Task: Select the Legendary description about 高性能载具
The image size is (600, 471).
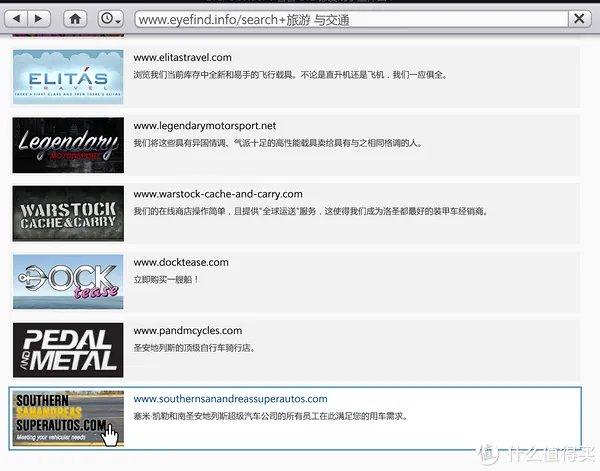Action: pos(278,143)
